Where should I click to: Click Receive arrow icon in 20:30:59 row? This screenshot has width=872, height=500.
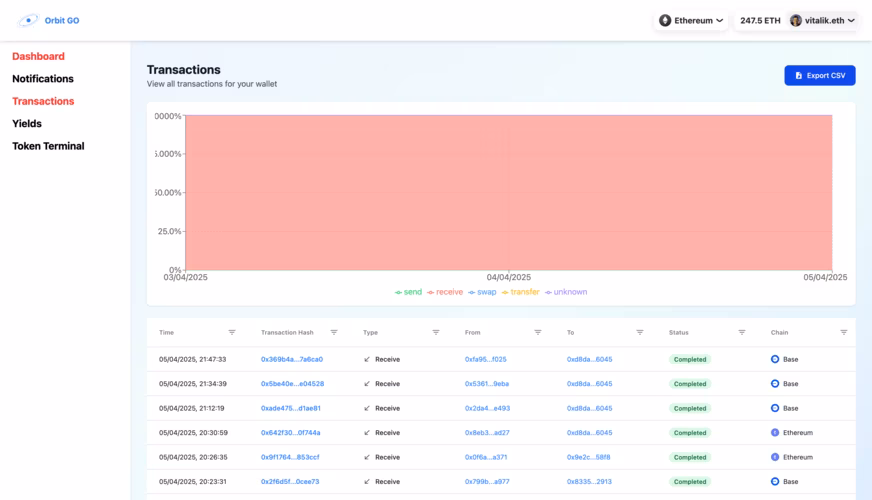[367, 433]
